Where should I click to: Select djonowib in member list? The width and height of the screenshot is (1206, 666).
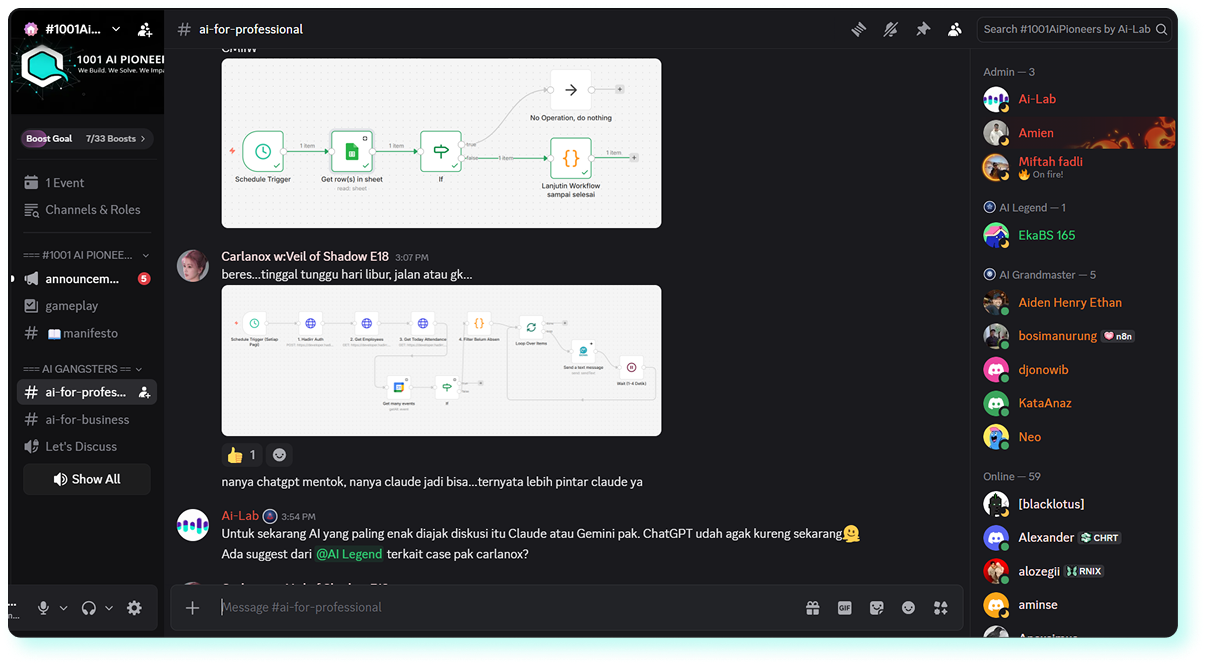(x=1074, y=370)
